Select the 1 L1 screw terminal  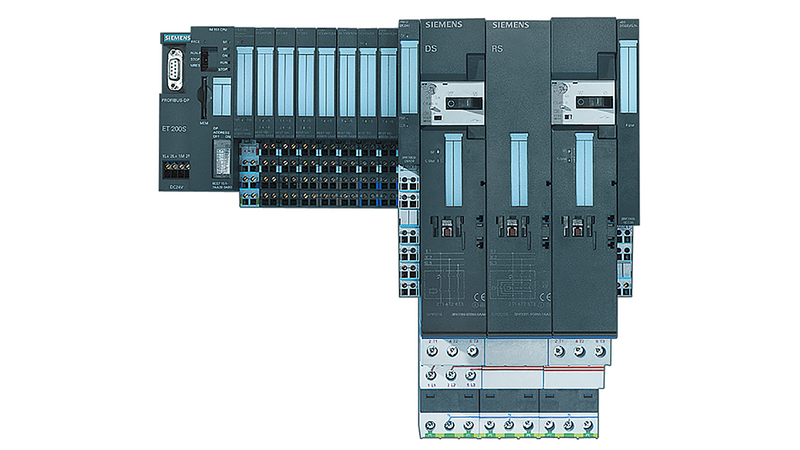(431, 376)
